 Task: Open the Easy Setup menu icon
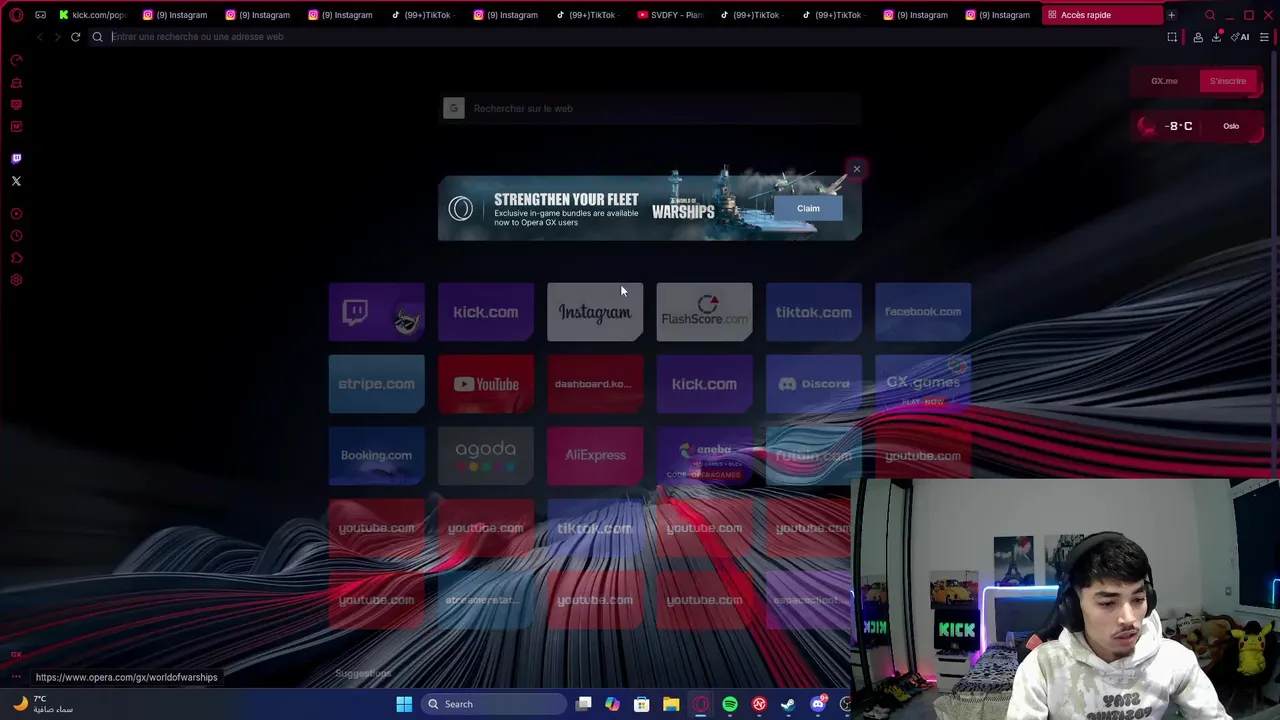1264,37
